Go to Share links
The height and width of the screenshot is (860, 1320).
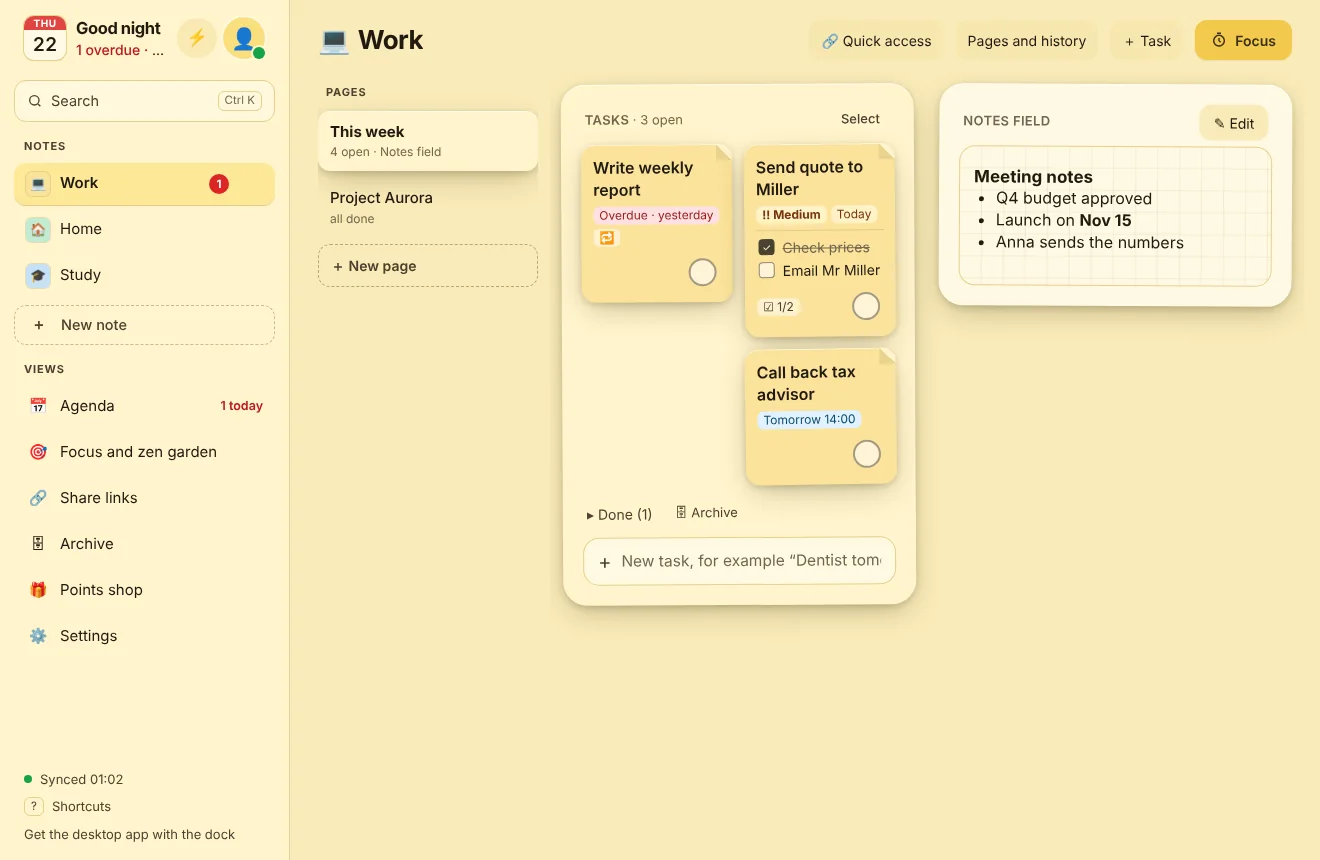tap(145, 498)
